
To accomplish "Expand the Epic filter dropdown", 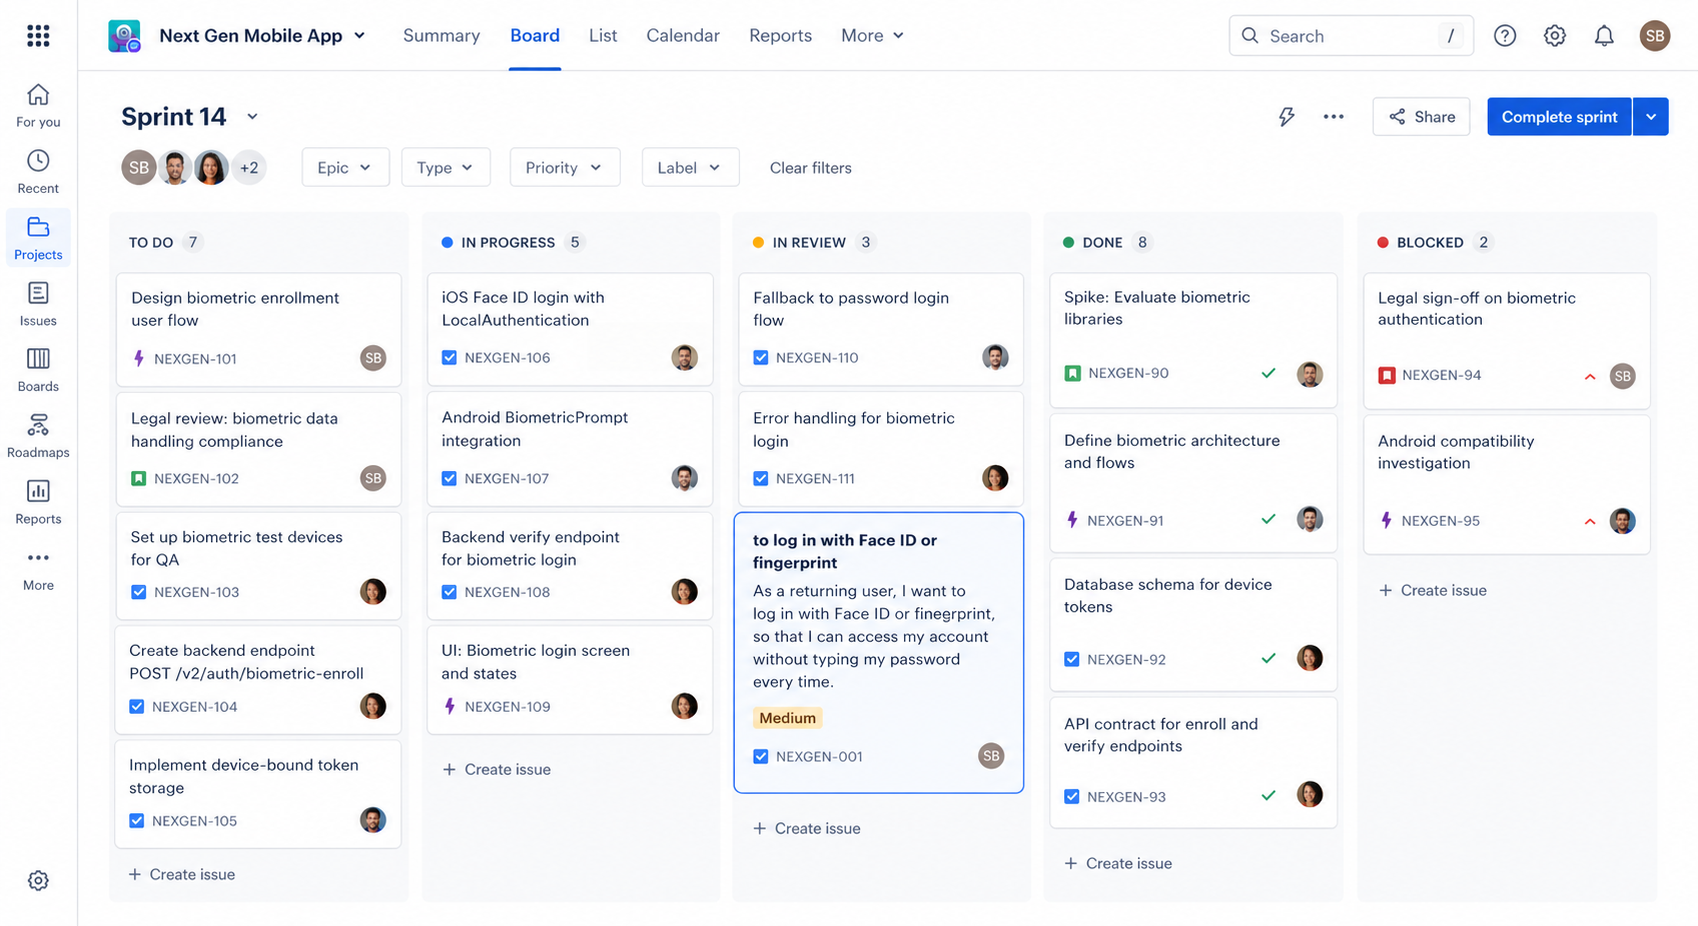I will click(x=345, y=167).
